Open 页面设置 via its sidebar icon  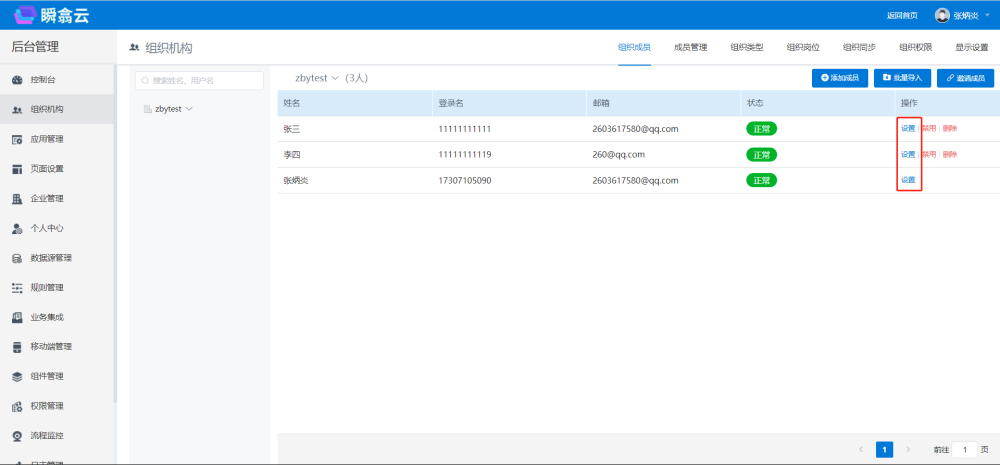tap(17, 169)
